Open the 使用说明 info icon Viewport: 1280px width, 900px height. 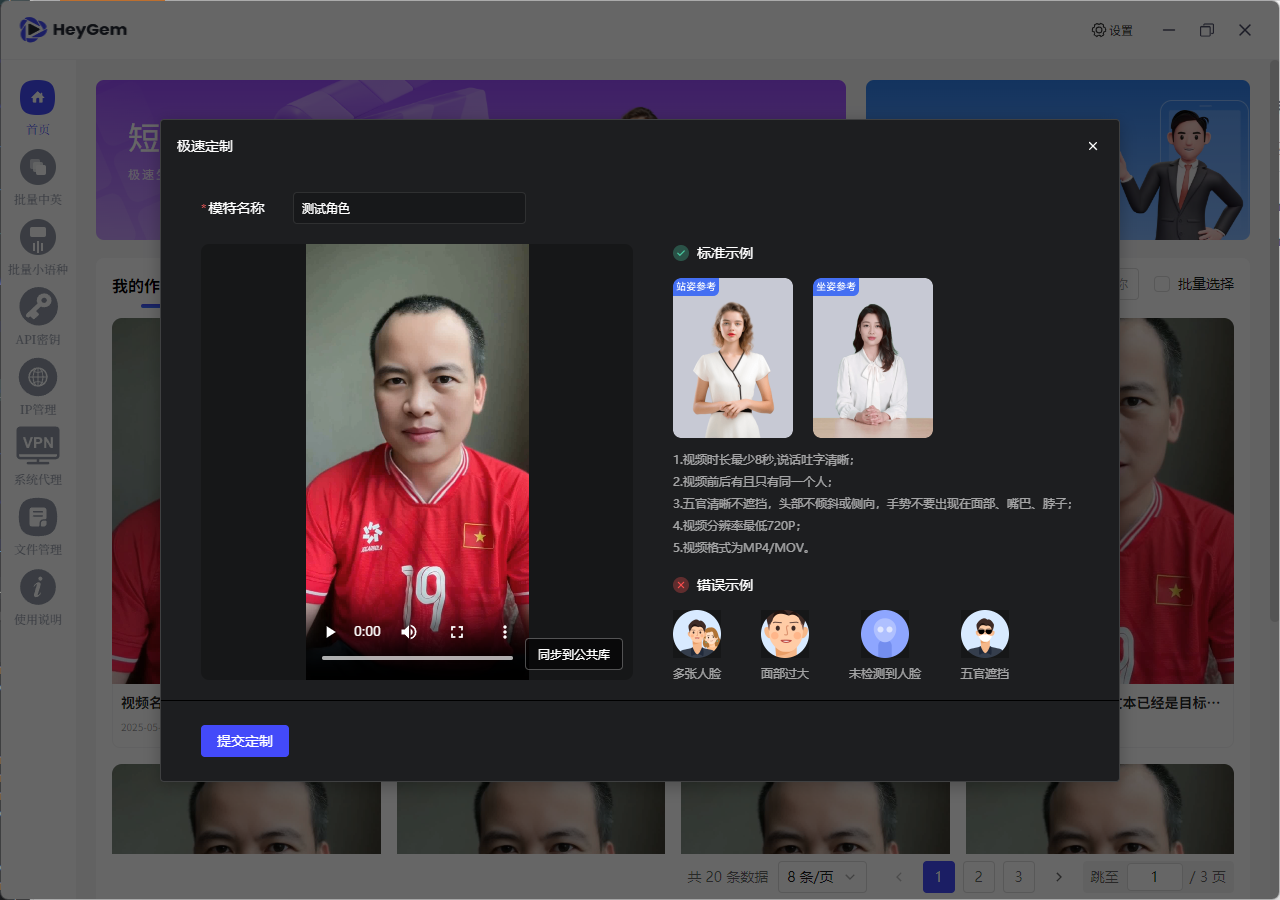click(38, 588)
